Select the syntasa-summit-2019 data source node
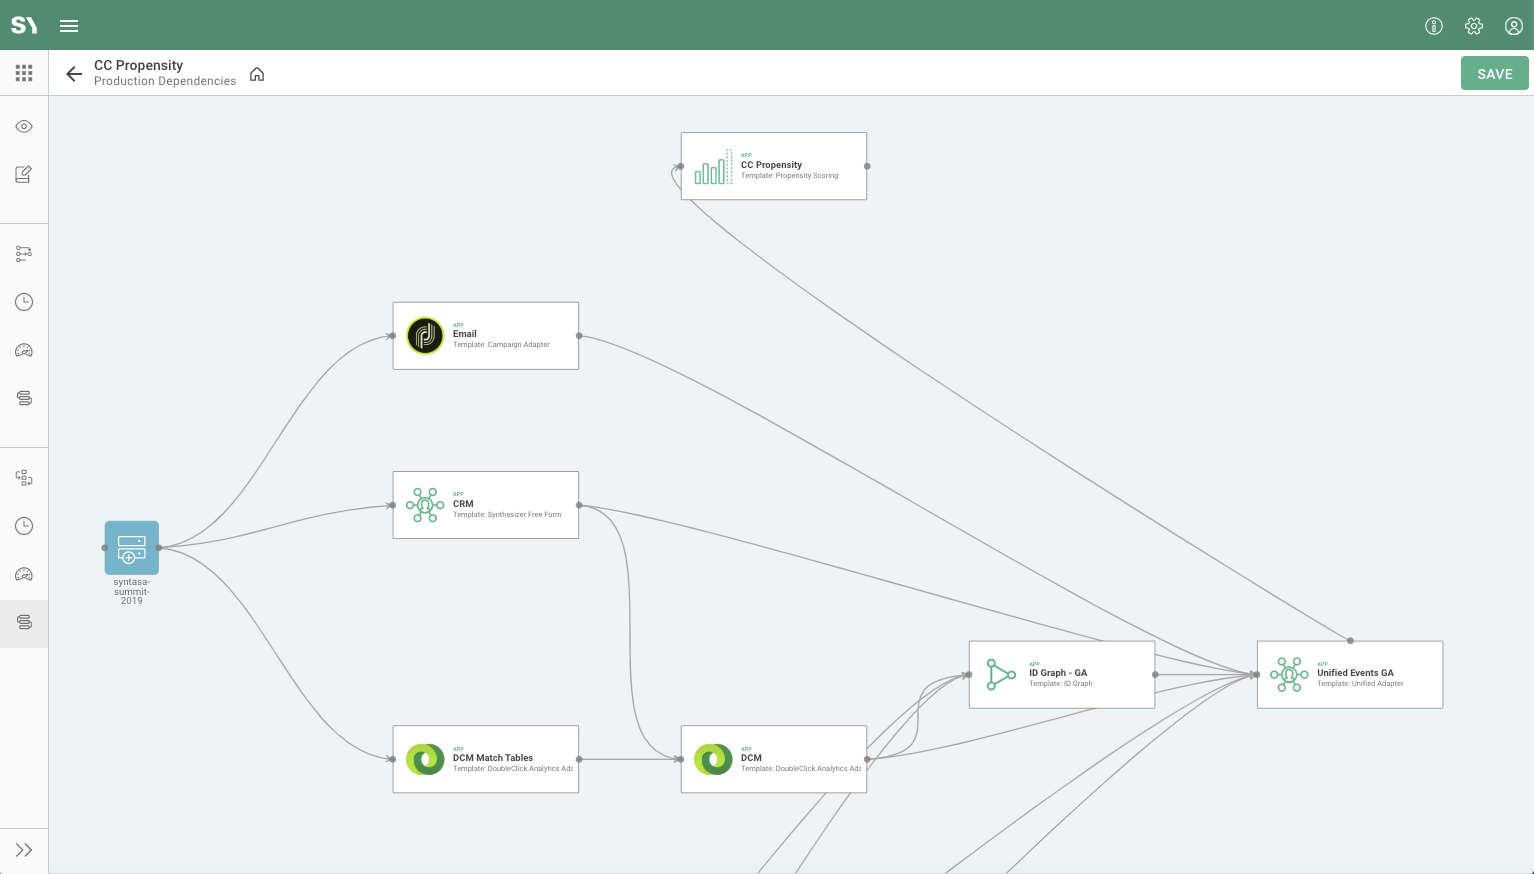The width and height of the screenshot is (1534, 874). [132, 548]
